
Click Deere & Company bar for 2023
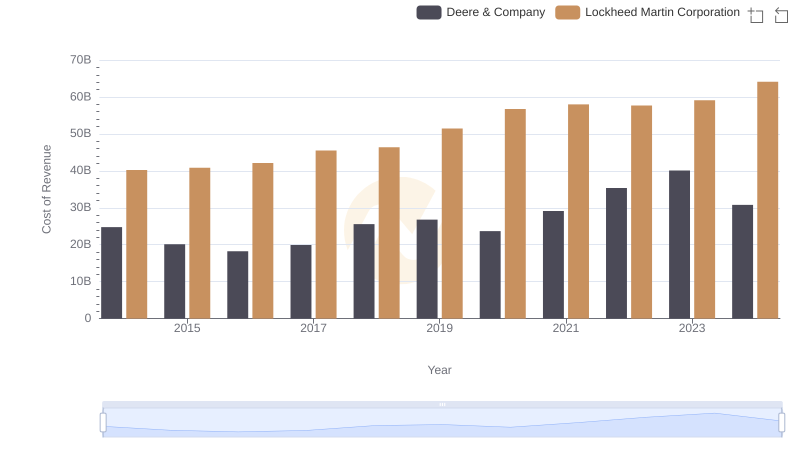click(679, 244)
